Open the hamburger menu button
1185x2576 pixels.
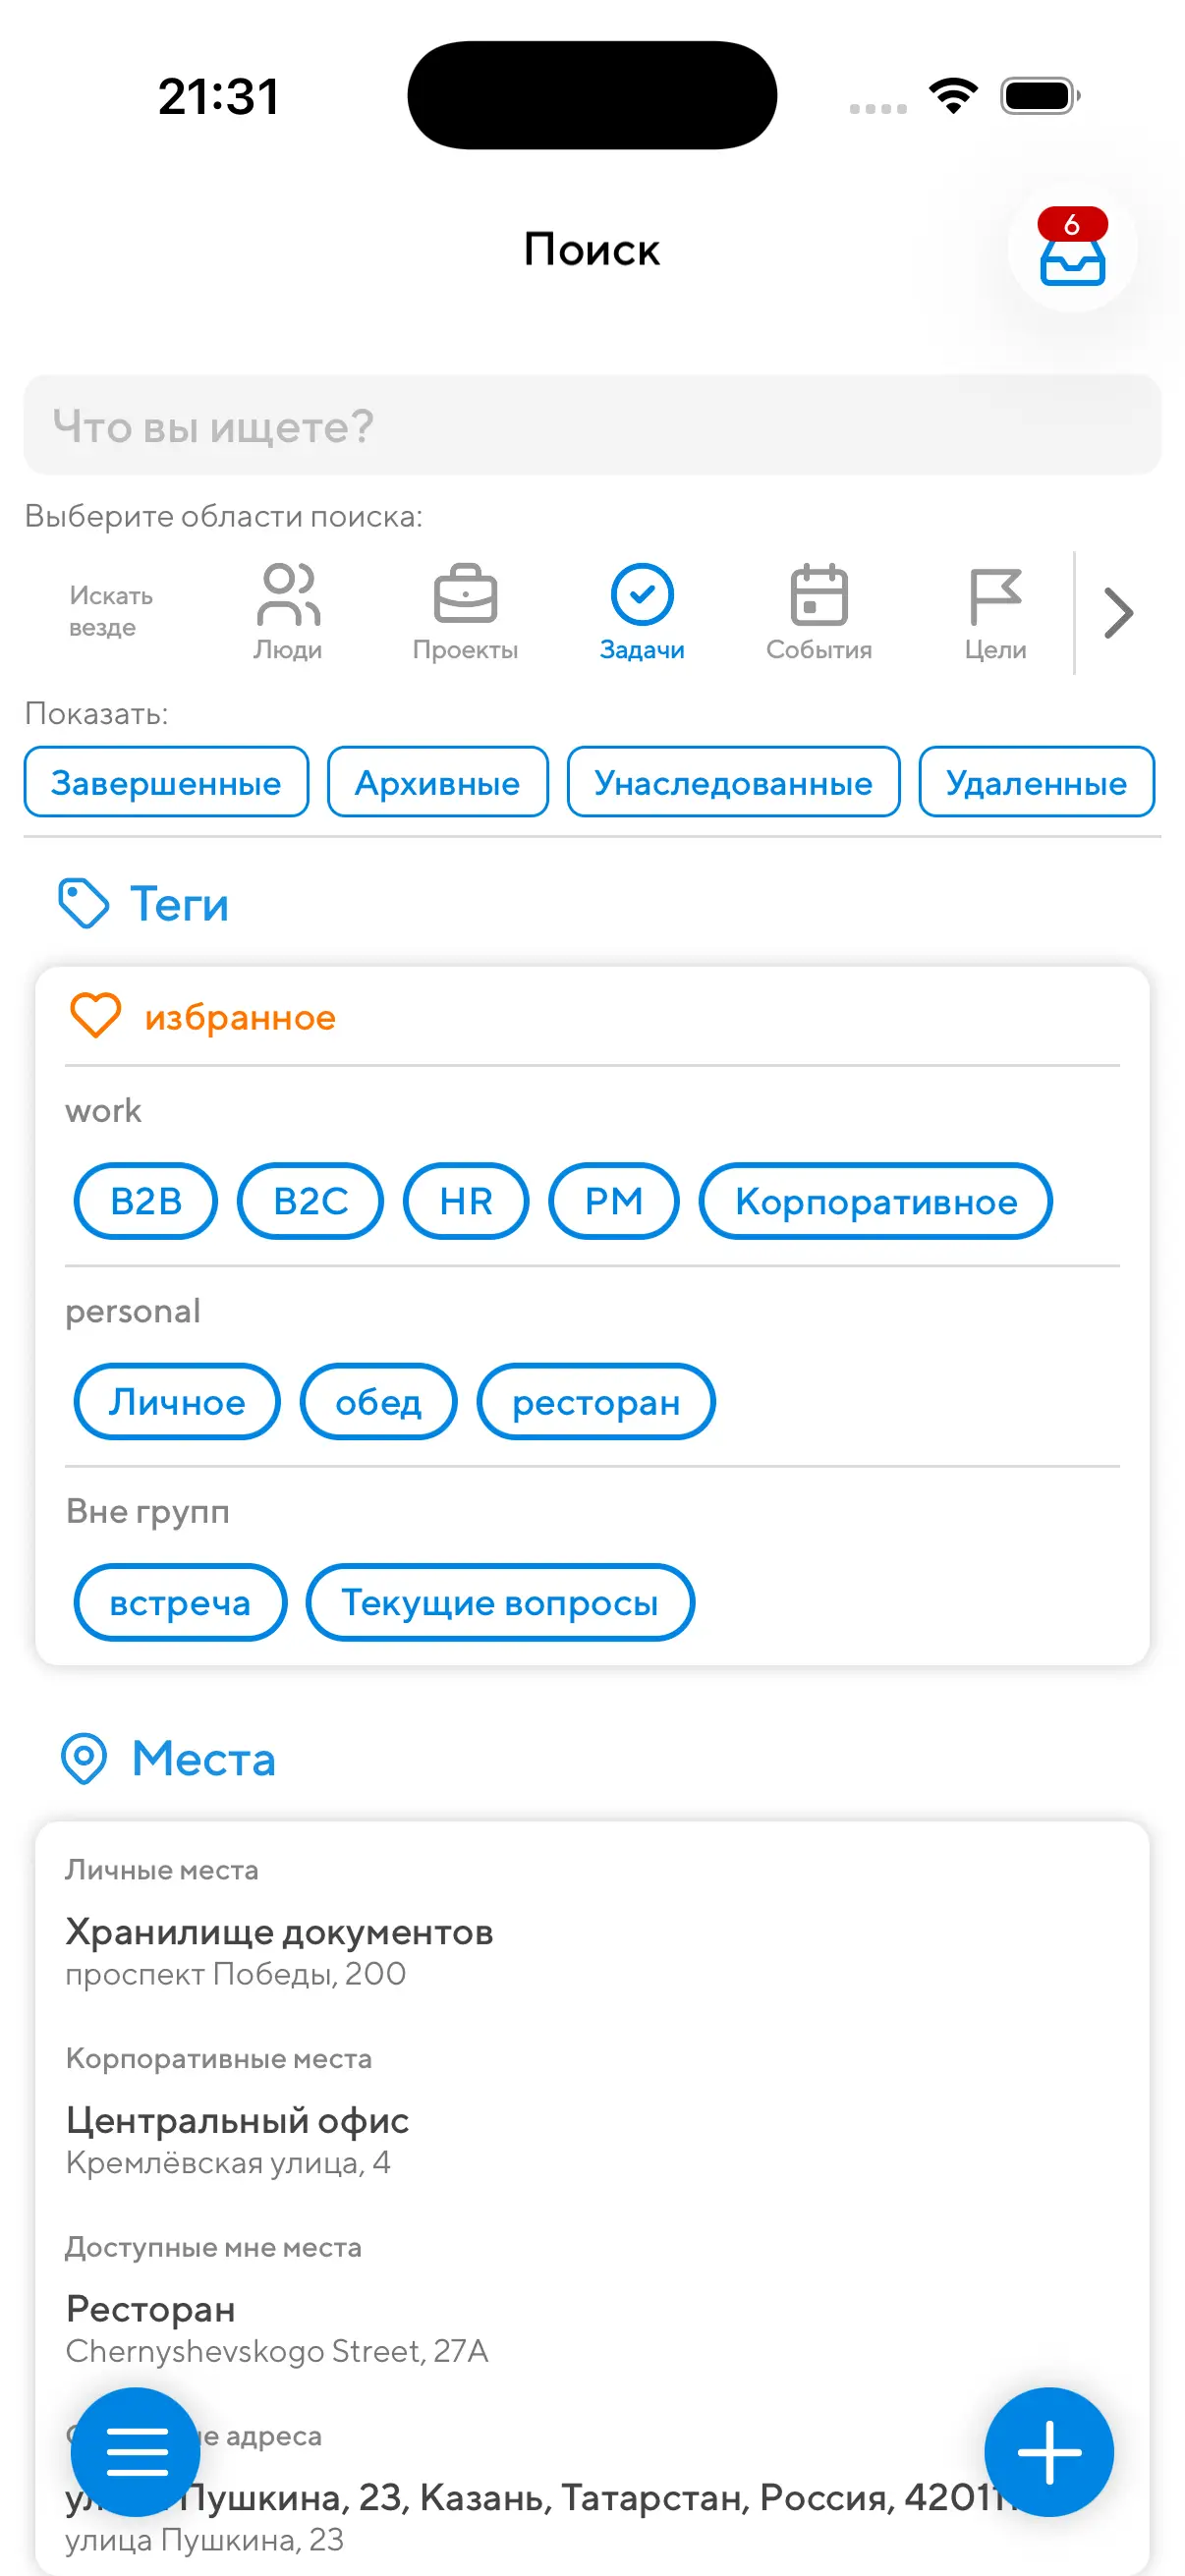(136, 2451)
